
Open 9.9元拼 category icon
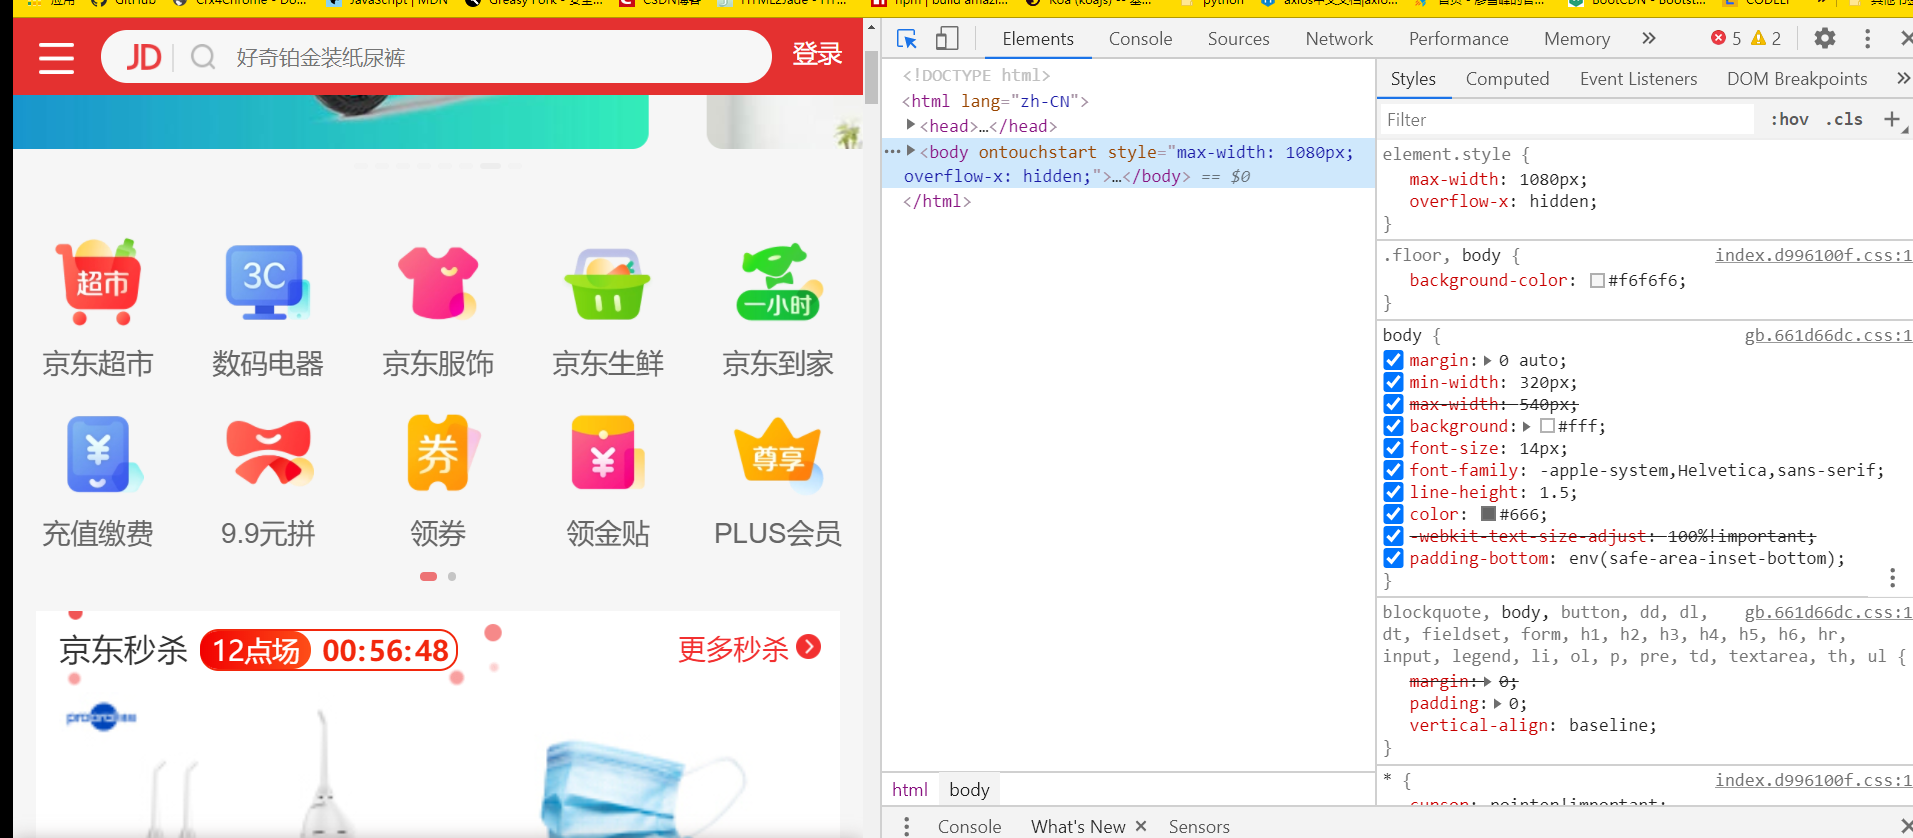[268, 452]
